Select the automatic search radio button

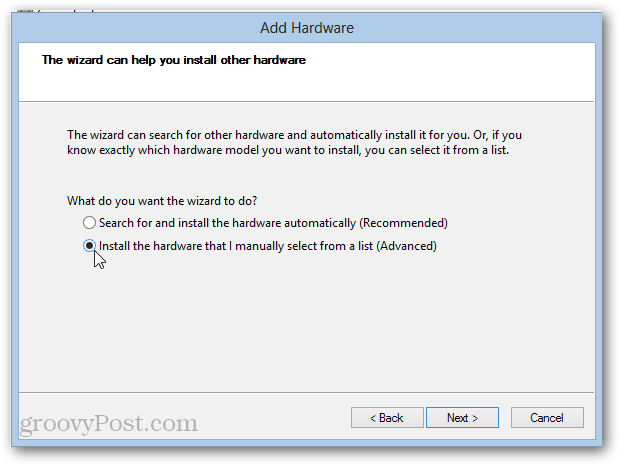click(89, 223)
